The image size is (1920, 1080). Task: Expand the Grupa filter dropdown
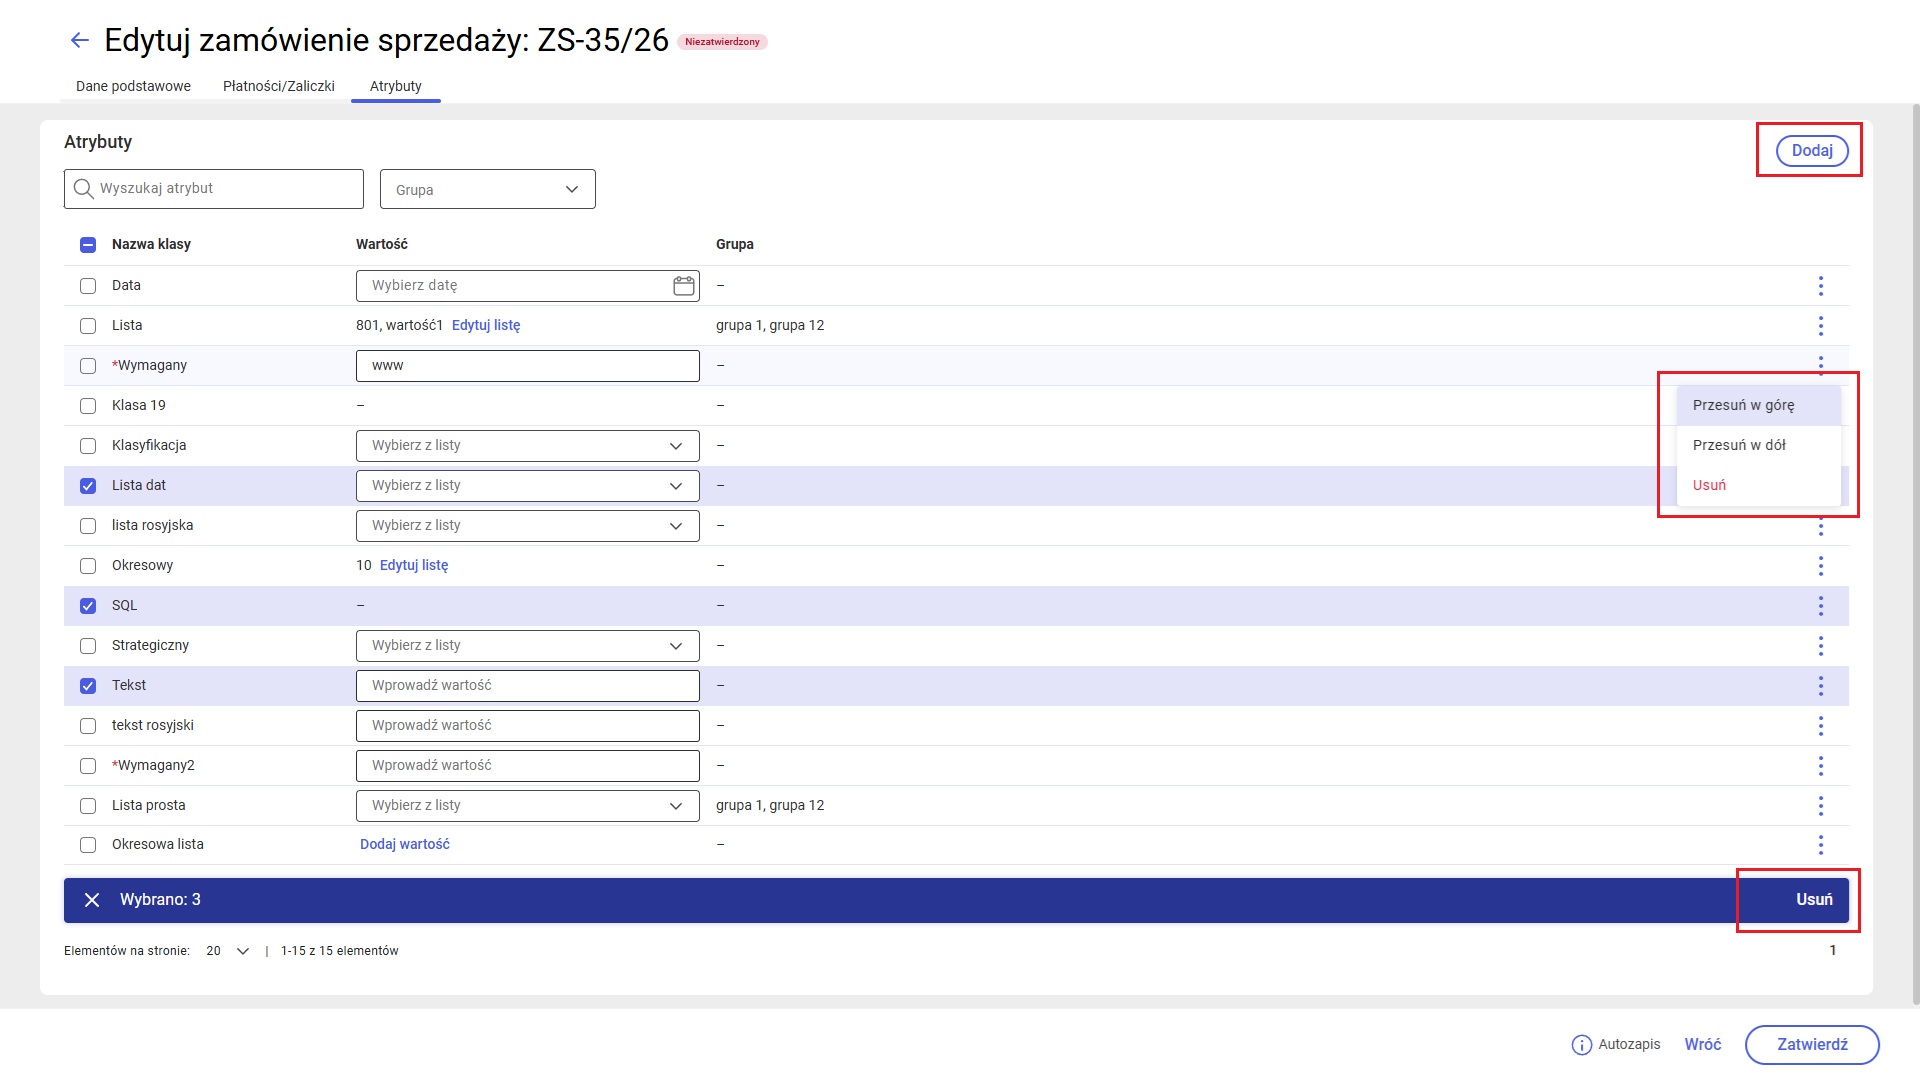[x=487, y=189]
